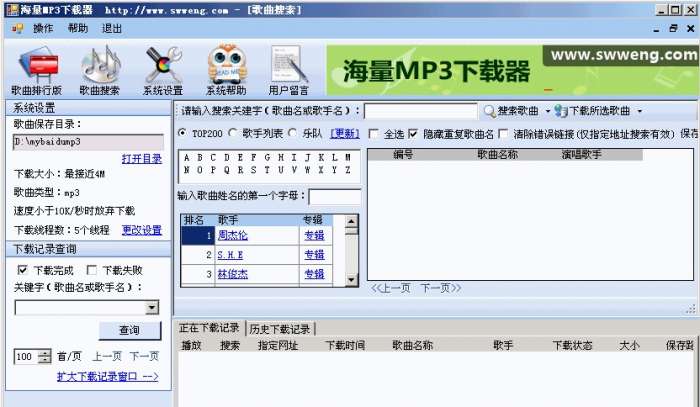Click letter A in the alphabet grid
This screenshot has width=700, height=407.
click(x=187, y=158)
